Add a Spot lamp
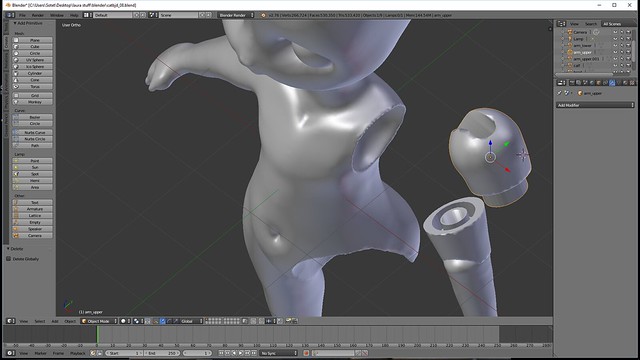The height and width of the screenshot is (360, 640). point(32,174)
